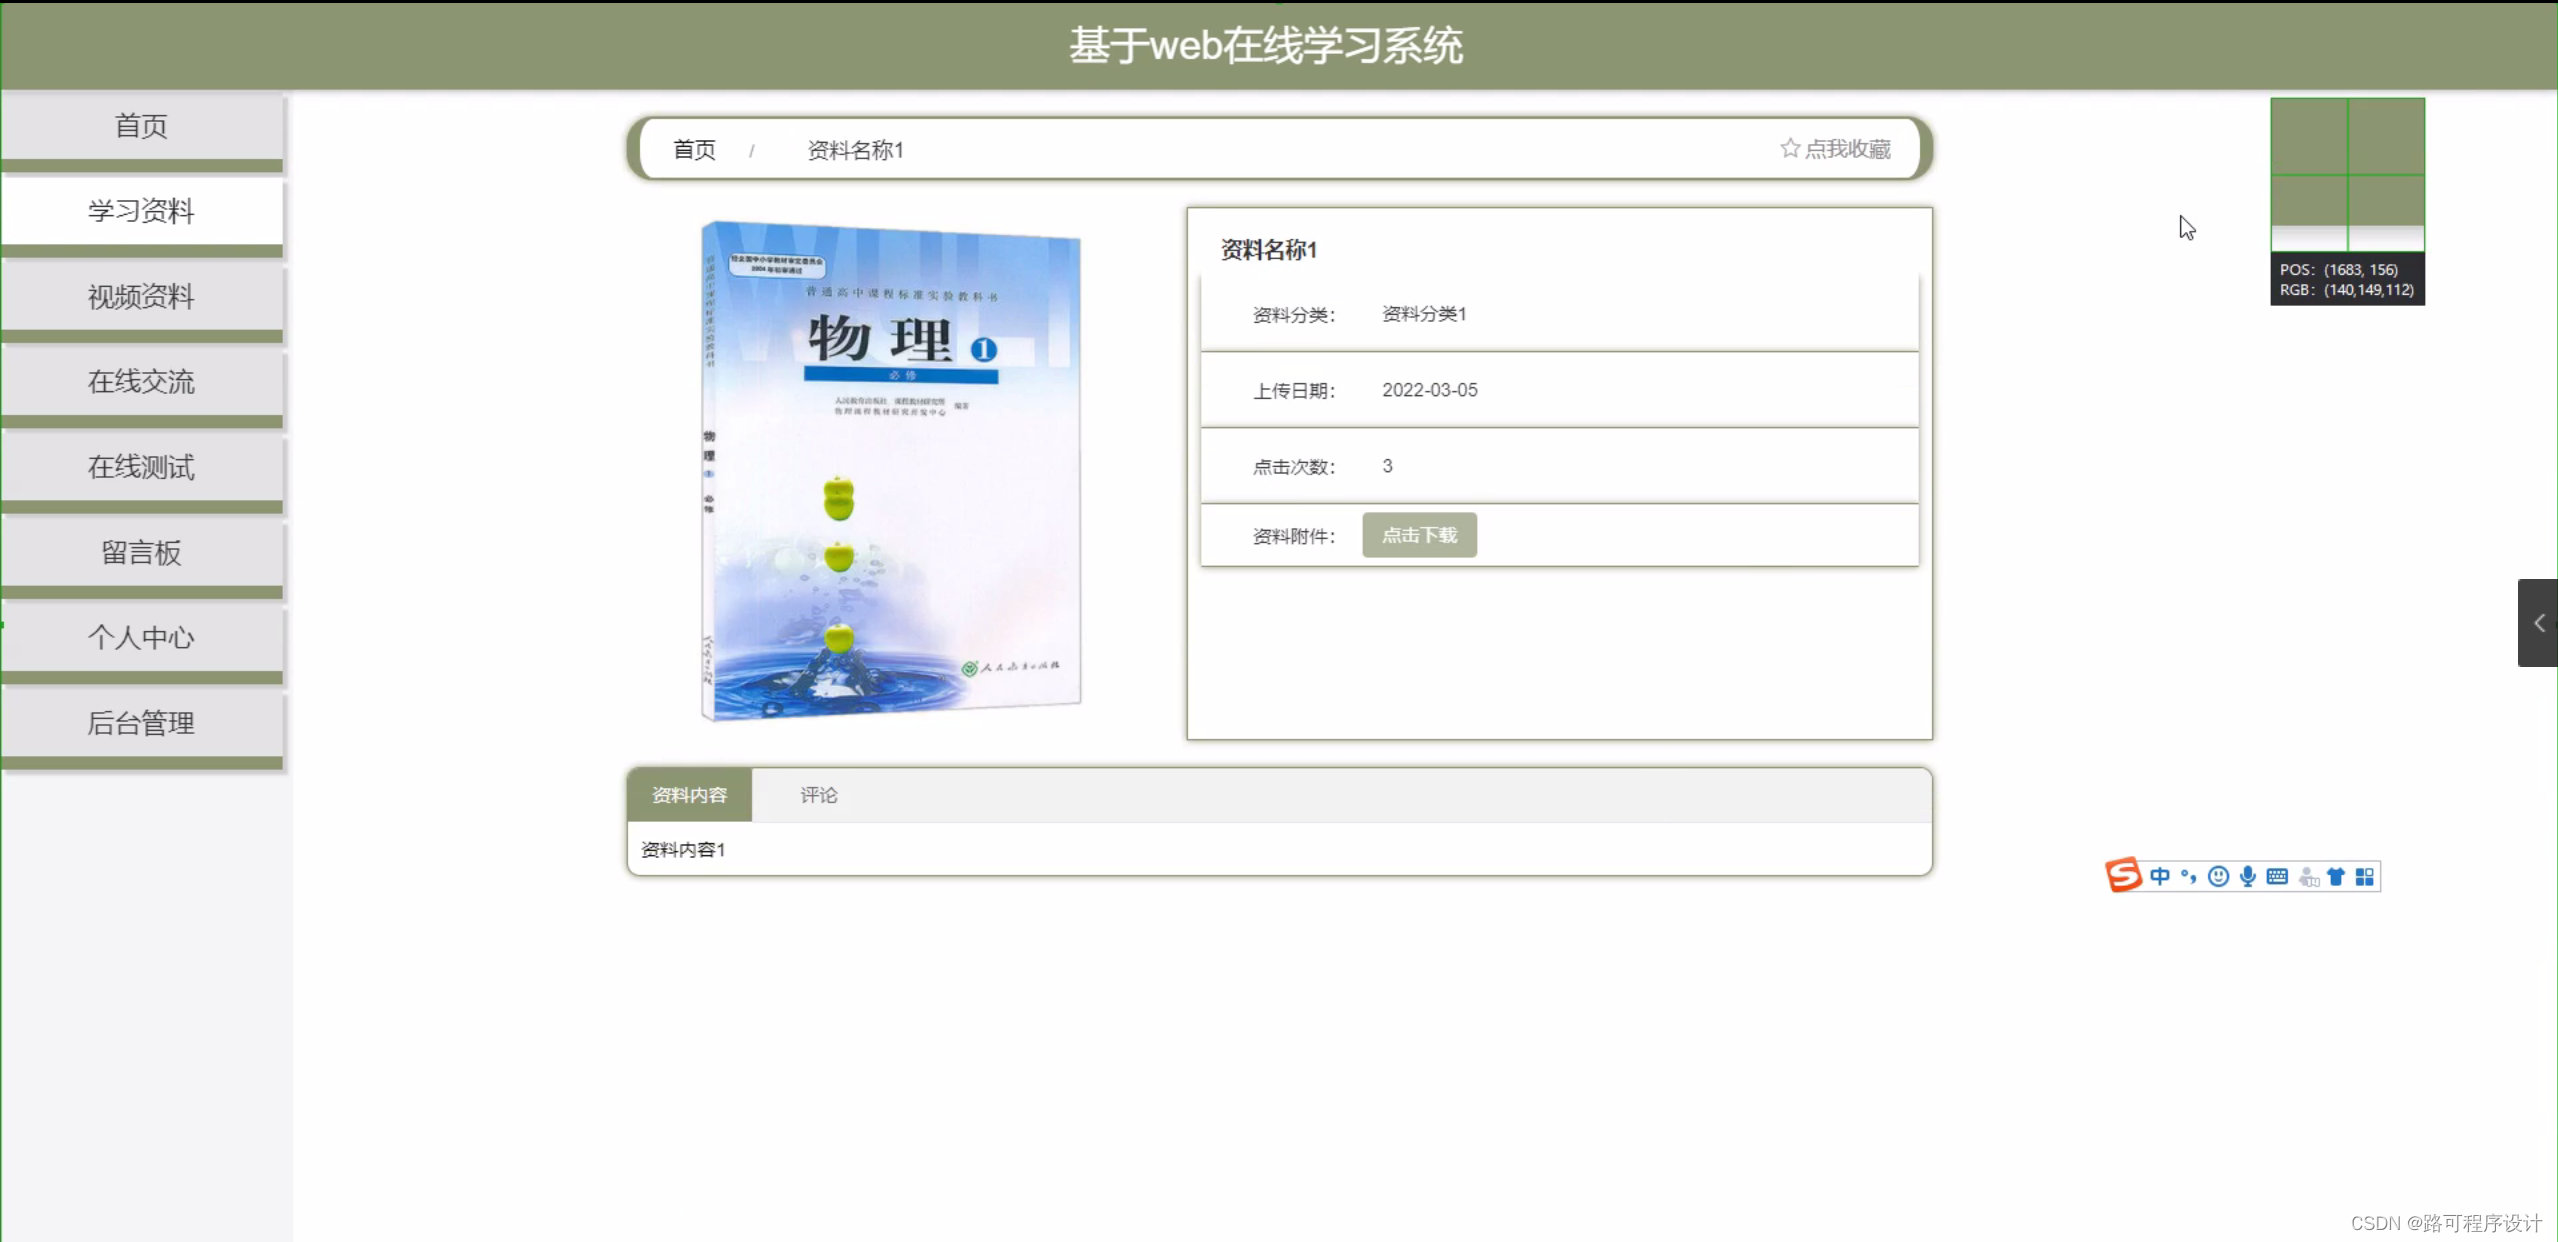
Task: Switch to the 评论 tab
Action: click(818, 795)
